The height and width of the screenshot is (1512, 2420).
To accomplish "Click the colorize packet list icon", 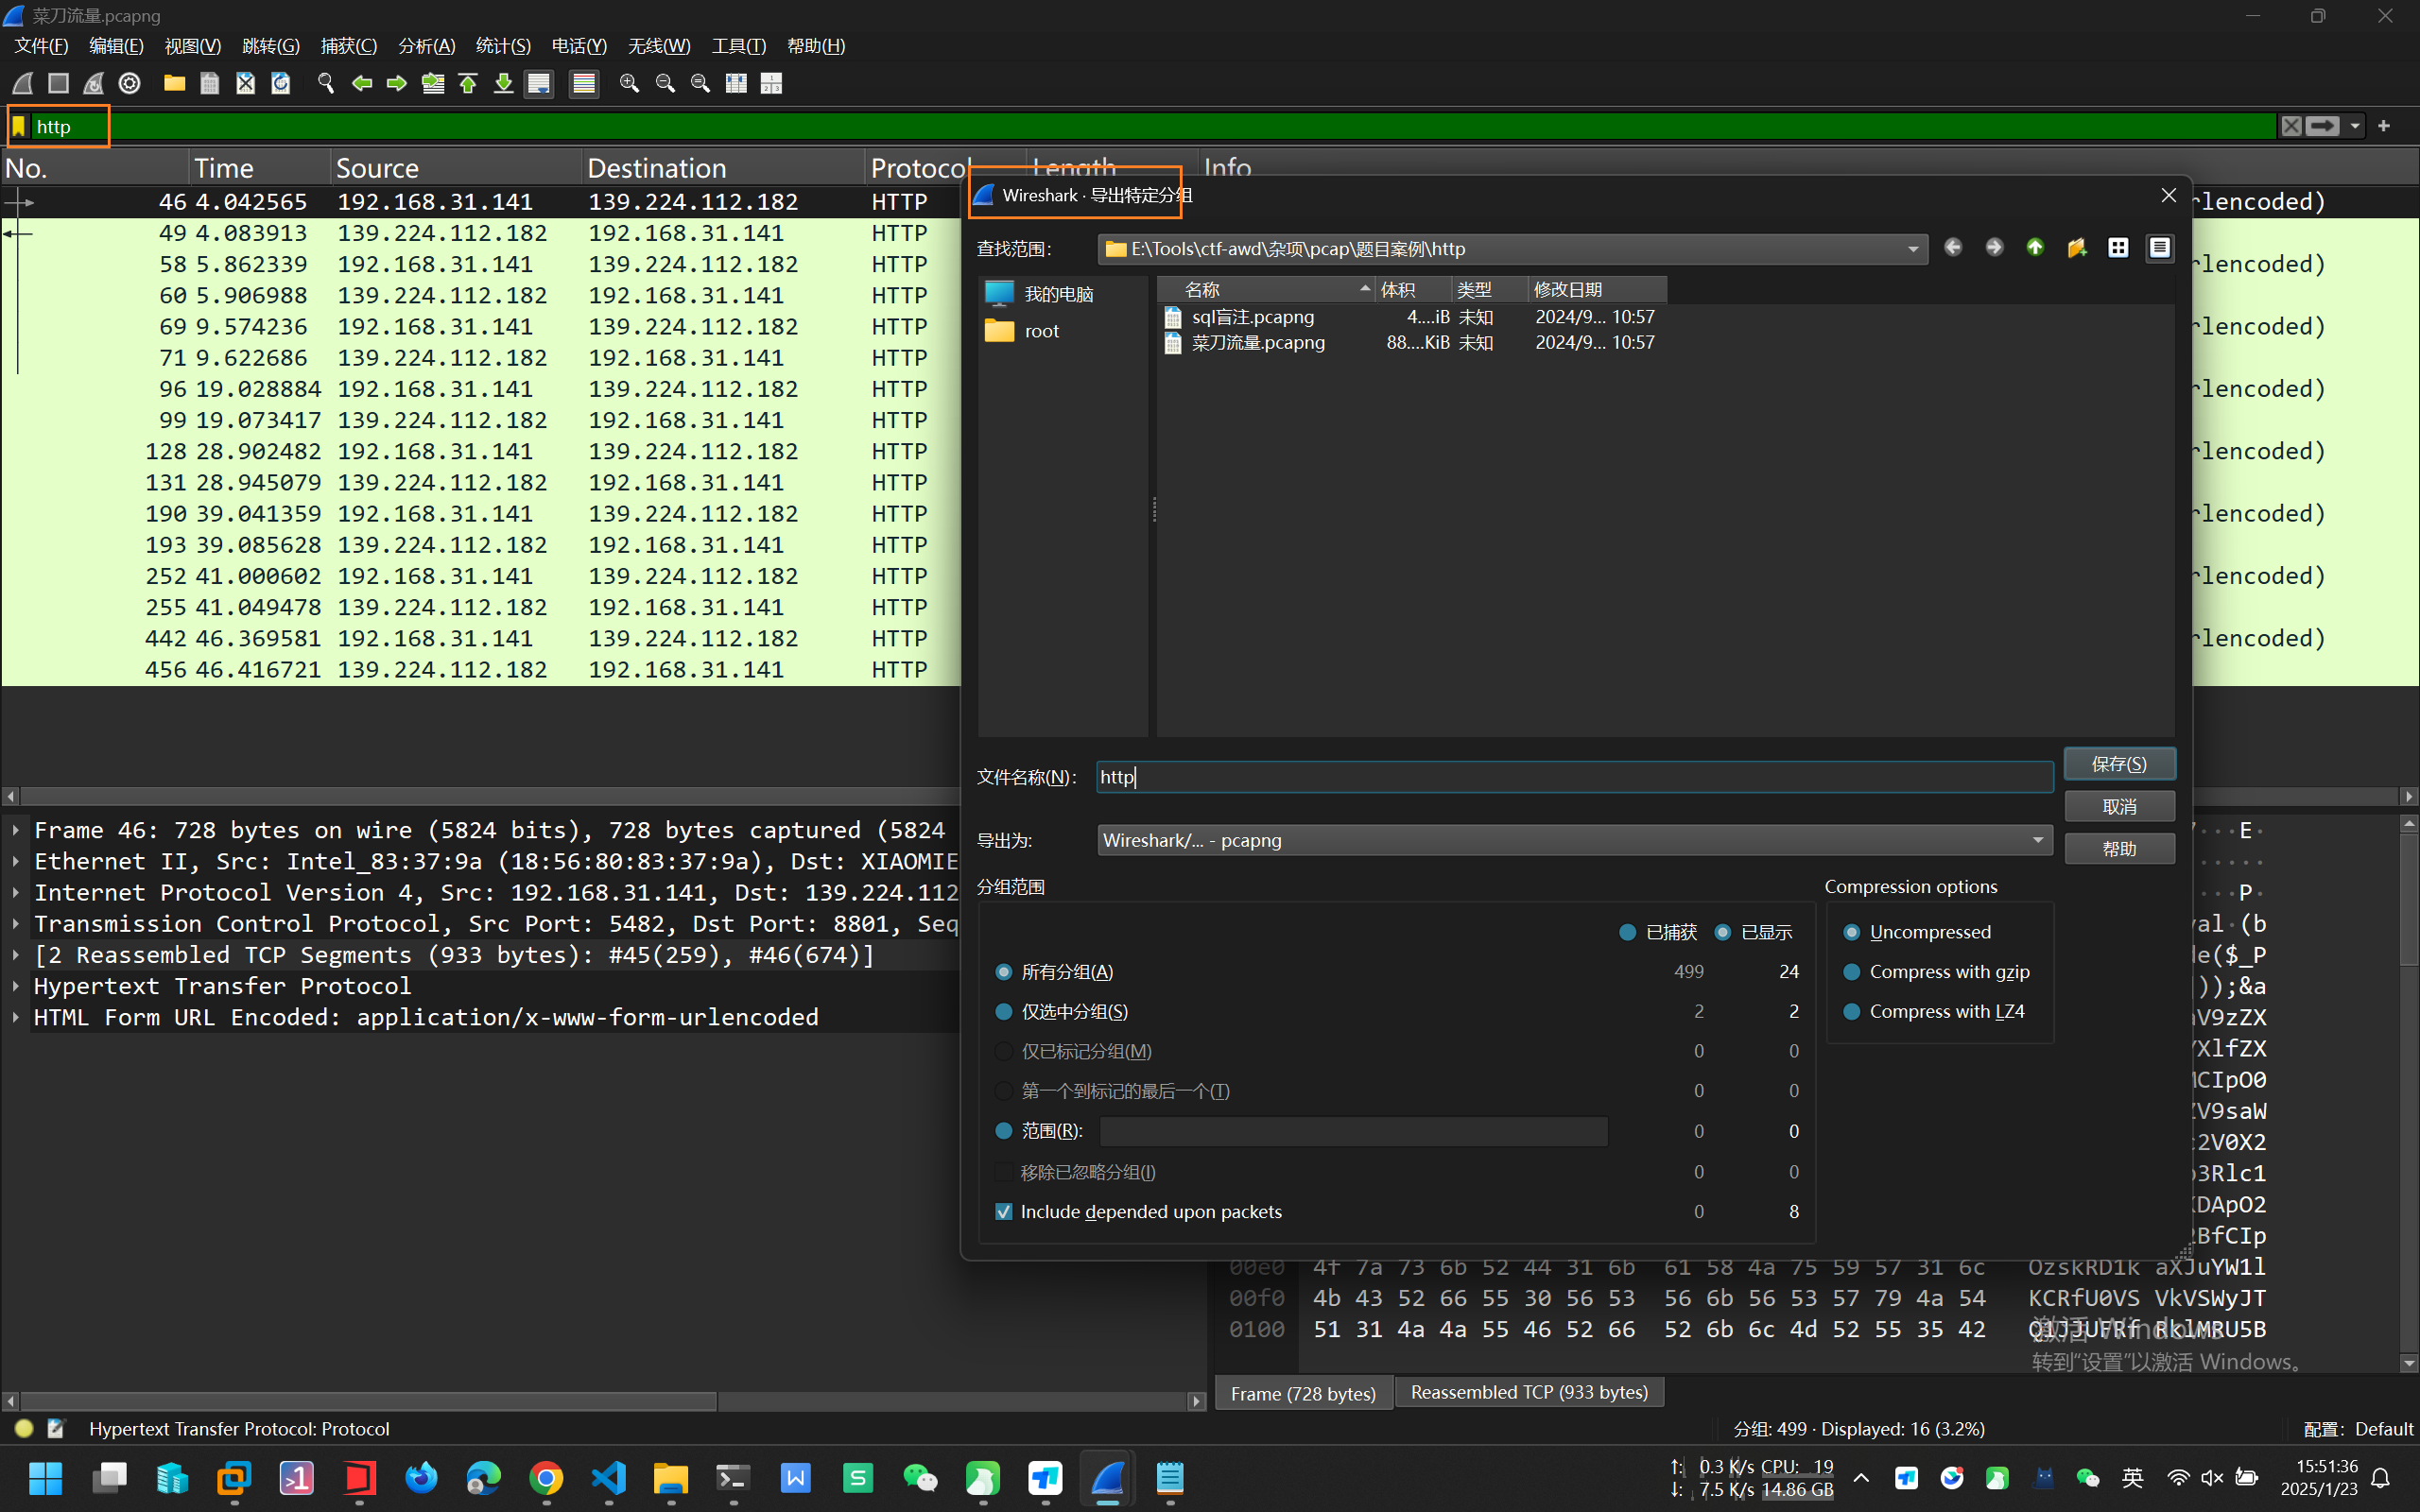I will click(x=584, y=83).
